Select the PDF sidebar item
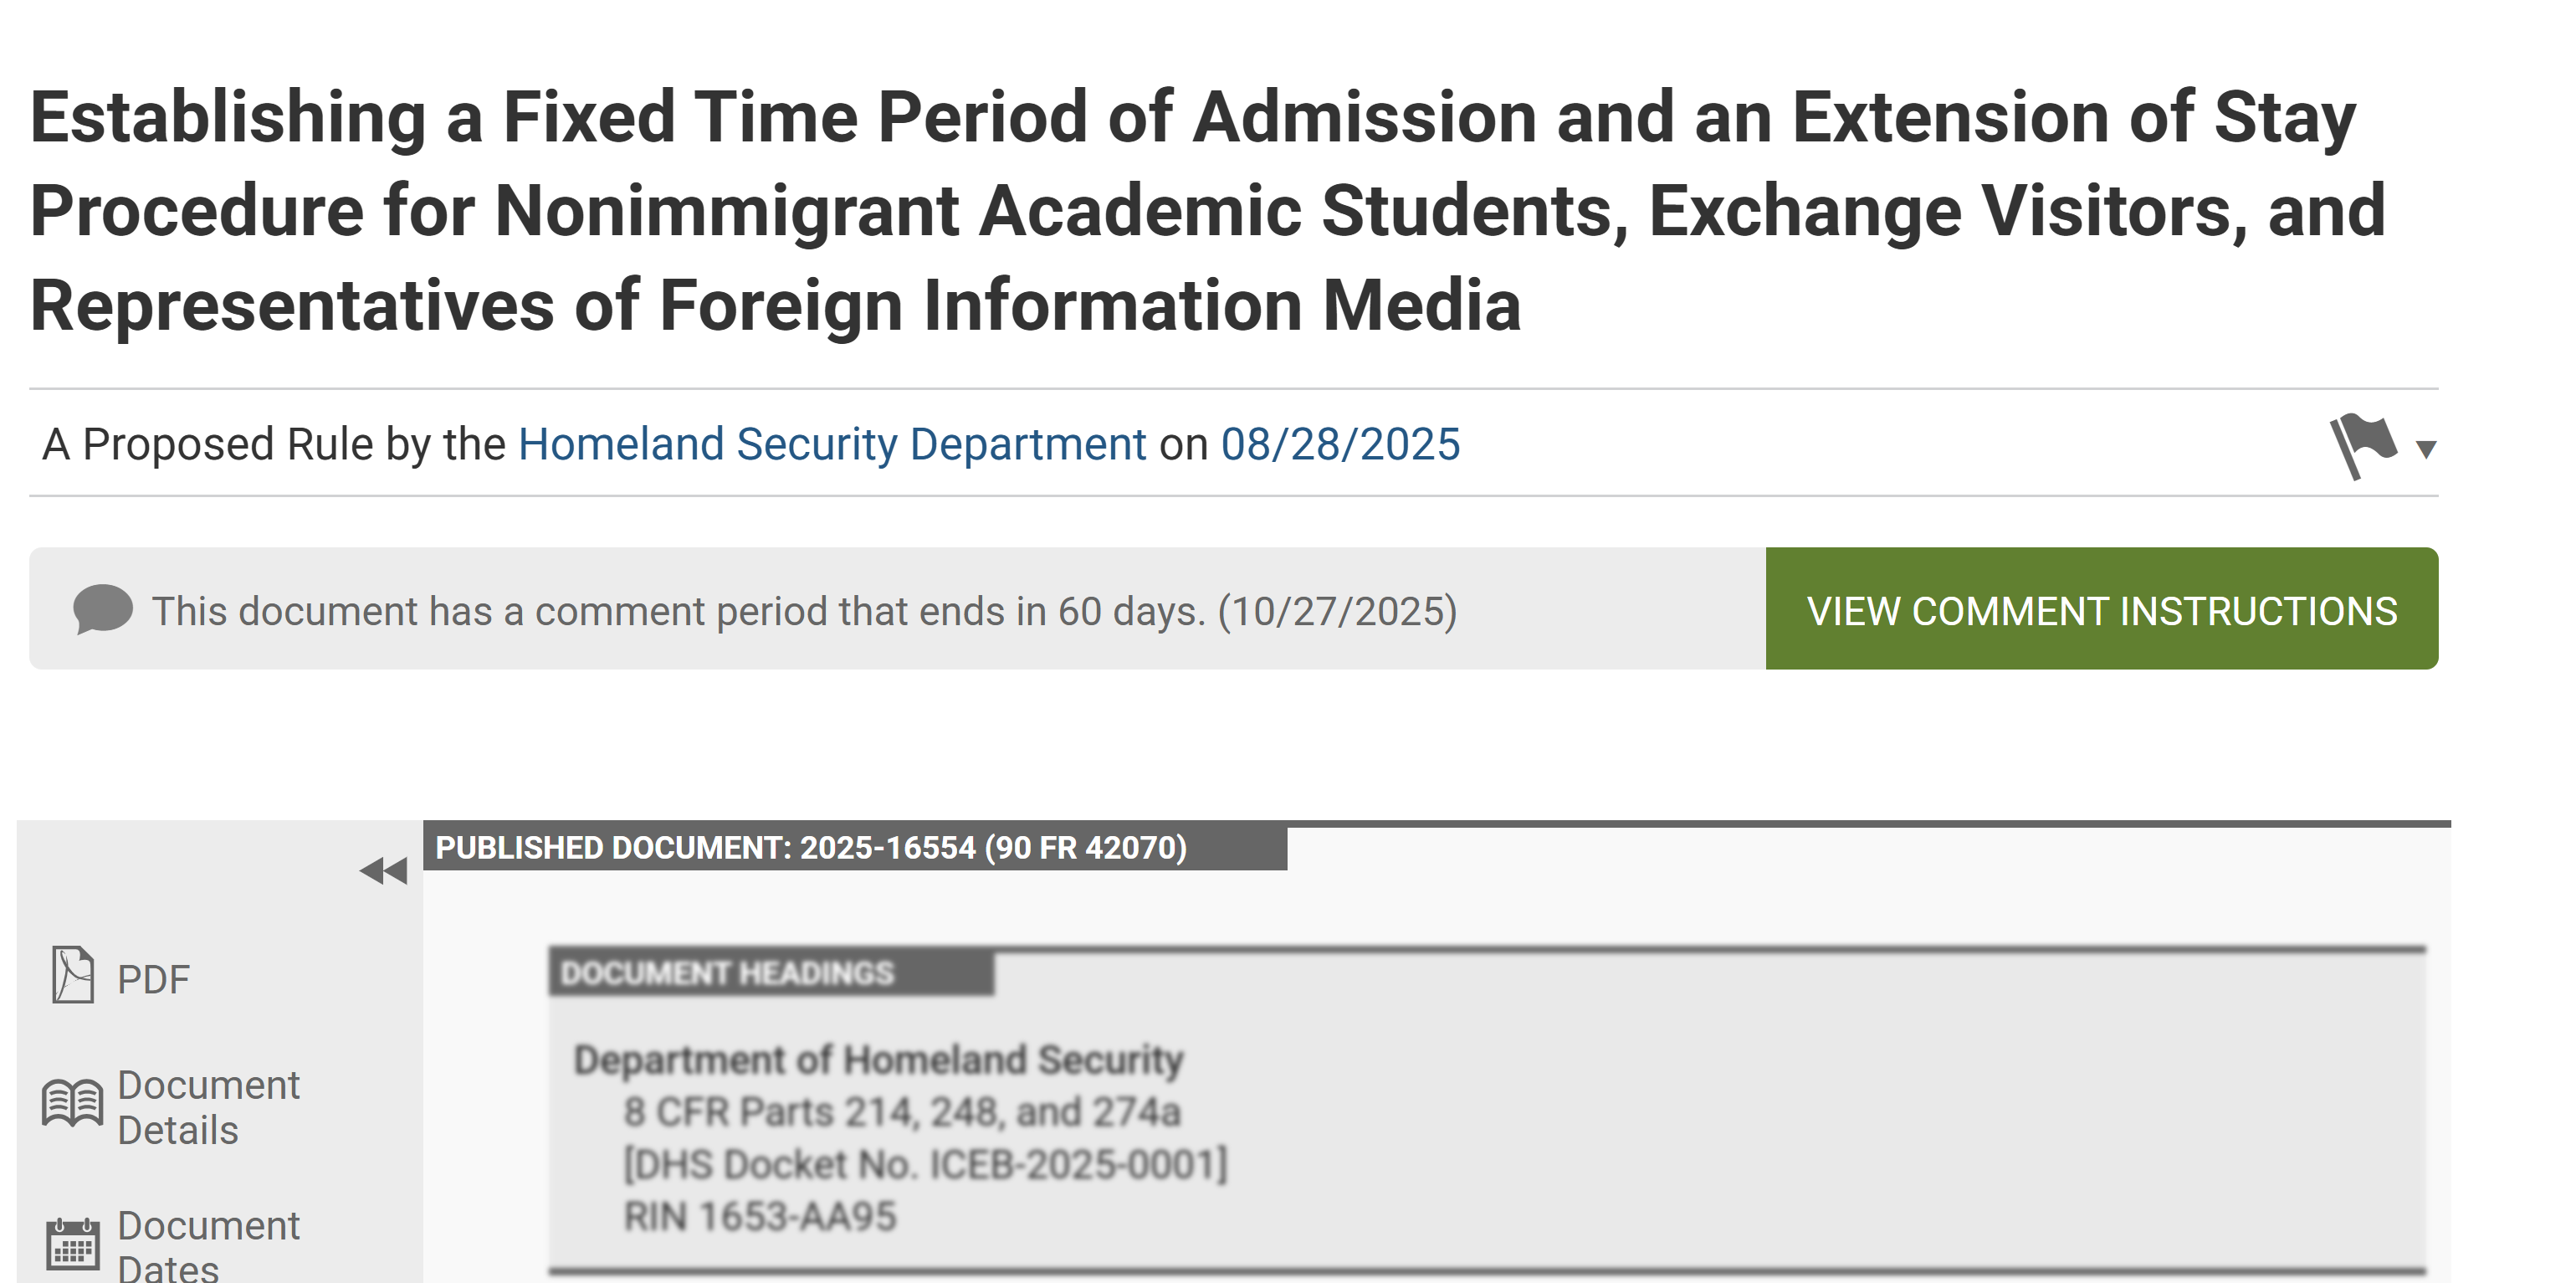Screen dimensions: 2576x1283 (121, 977)
